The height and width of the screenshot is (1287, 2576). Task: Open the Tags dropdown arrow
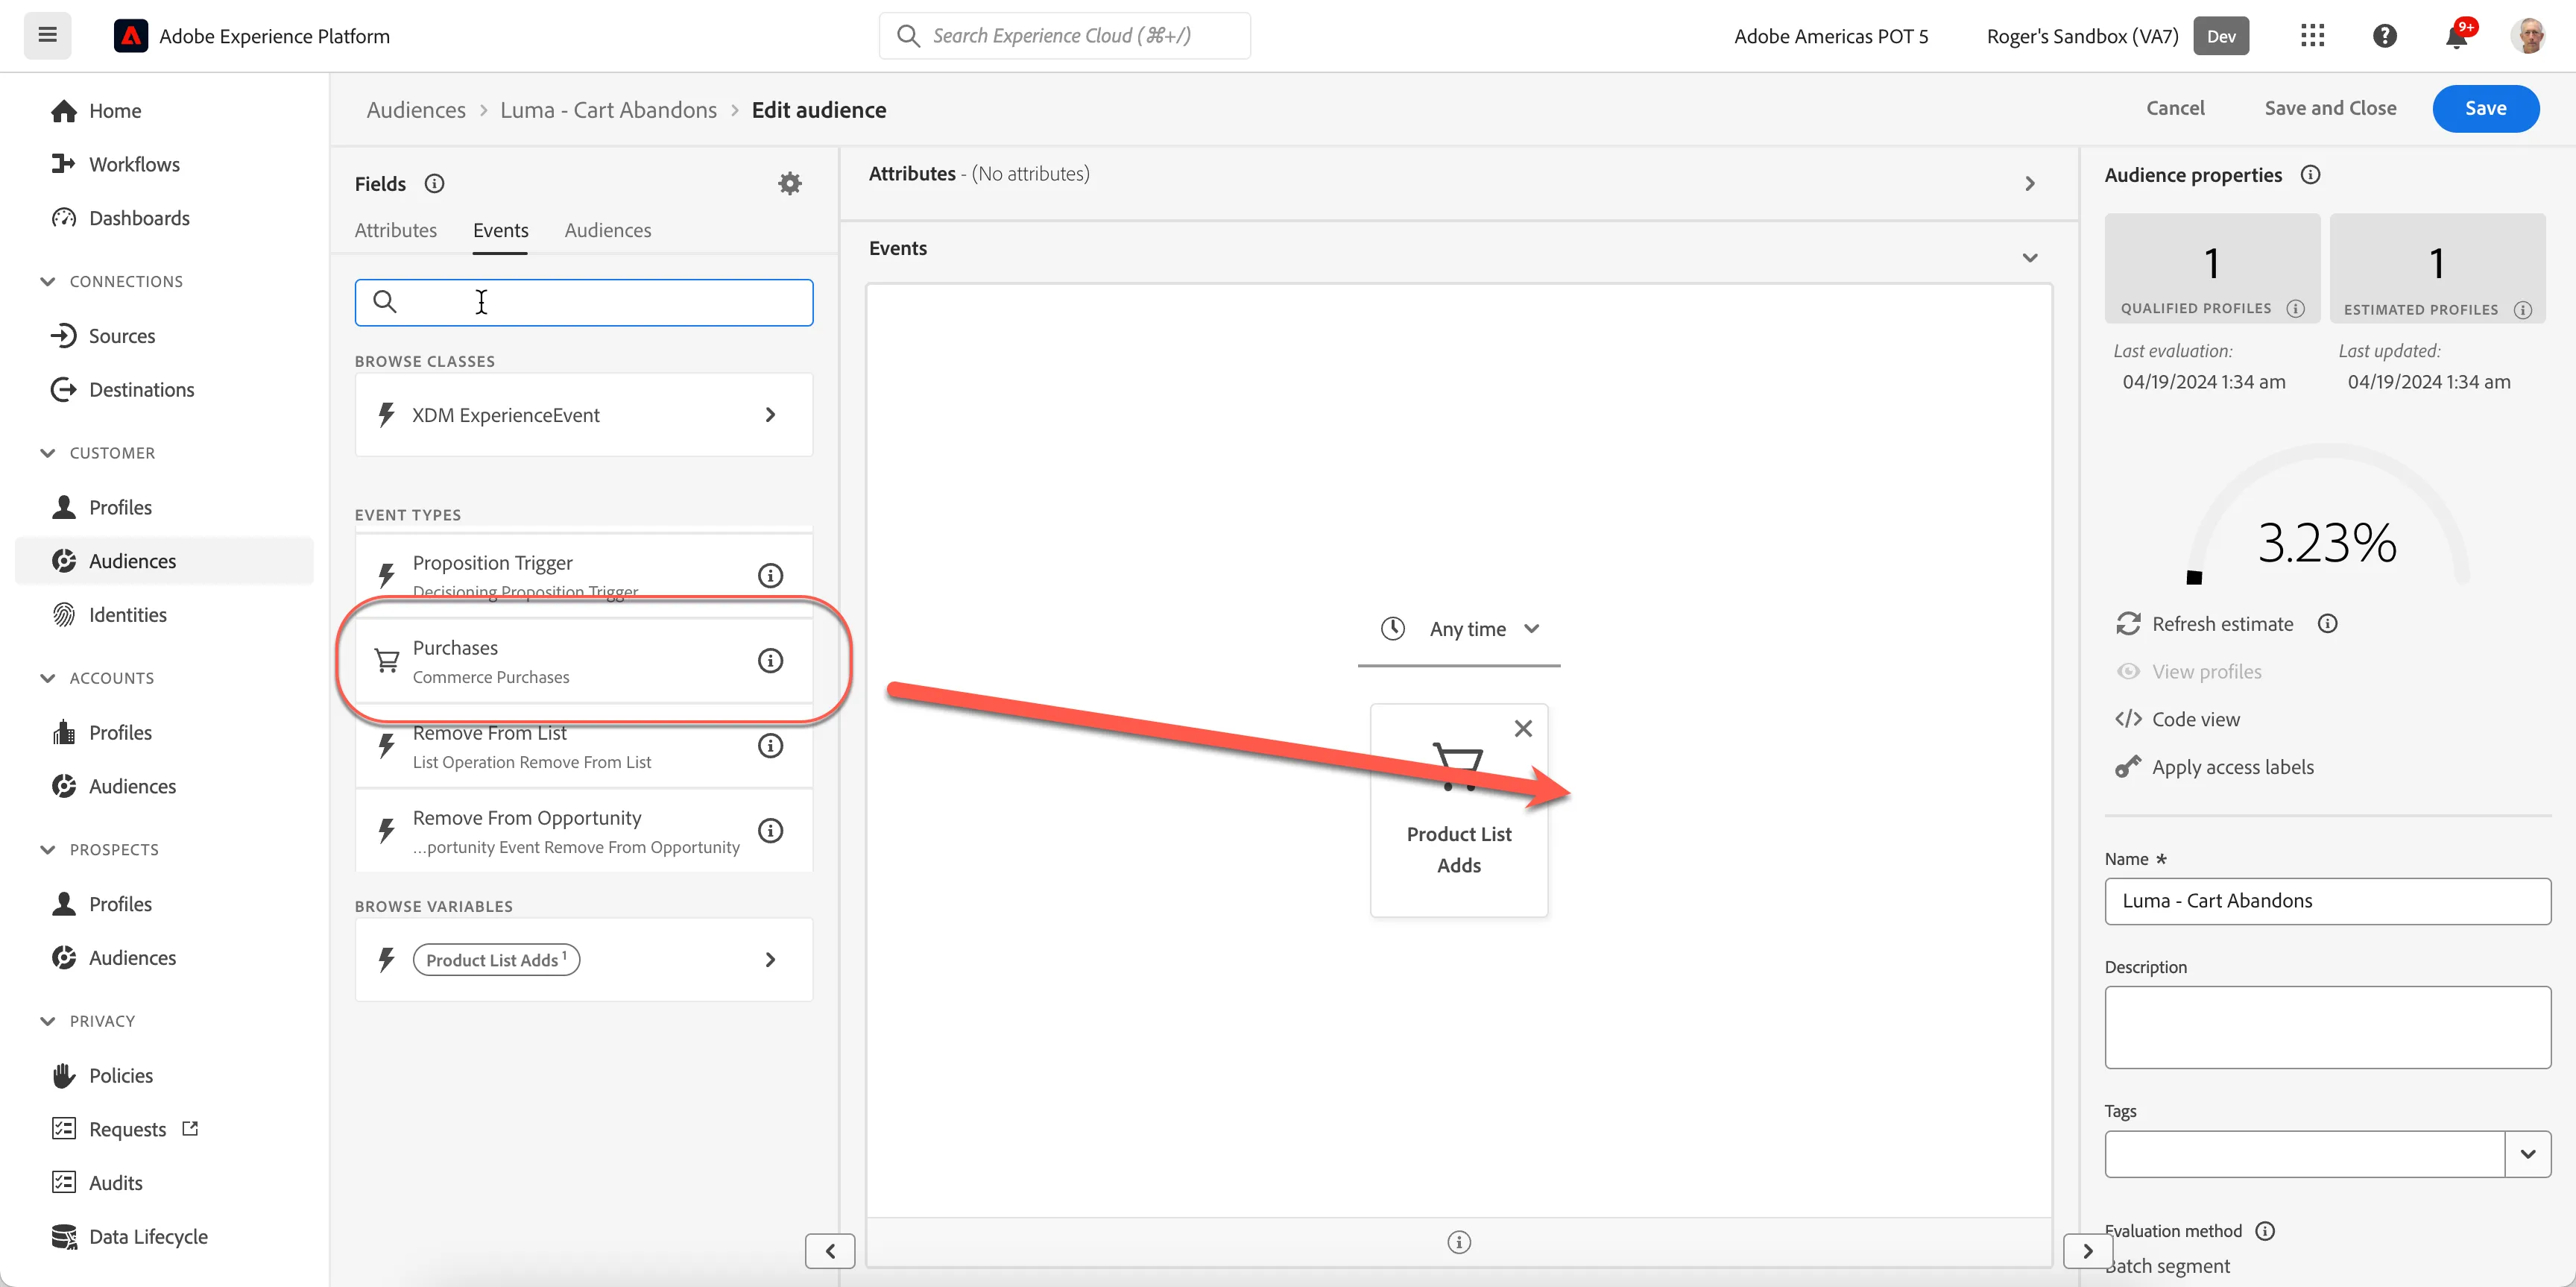tap(2527, 1154)
